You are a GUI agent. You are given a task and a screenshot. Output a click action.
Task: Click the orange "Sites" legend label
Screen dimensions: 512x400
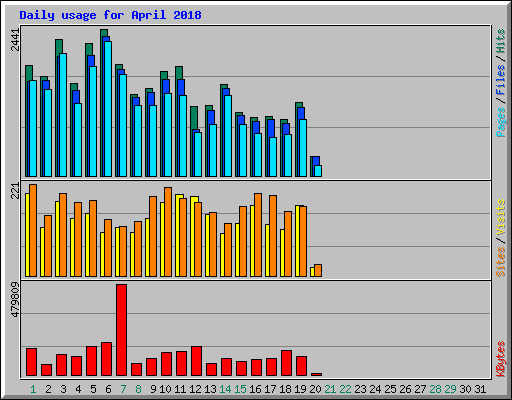tap(501, 262)
